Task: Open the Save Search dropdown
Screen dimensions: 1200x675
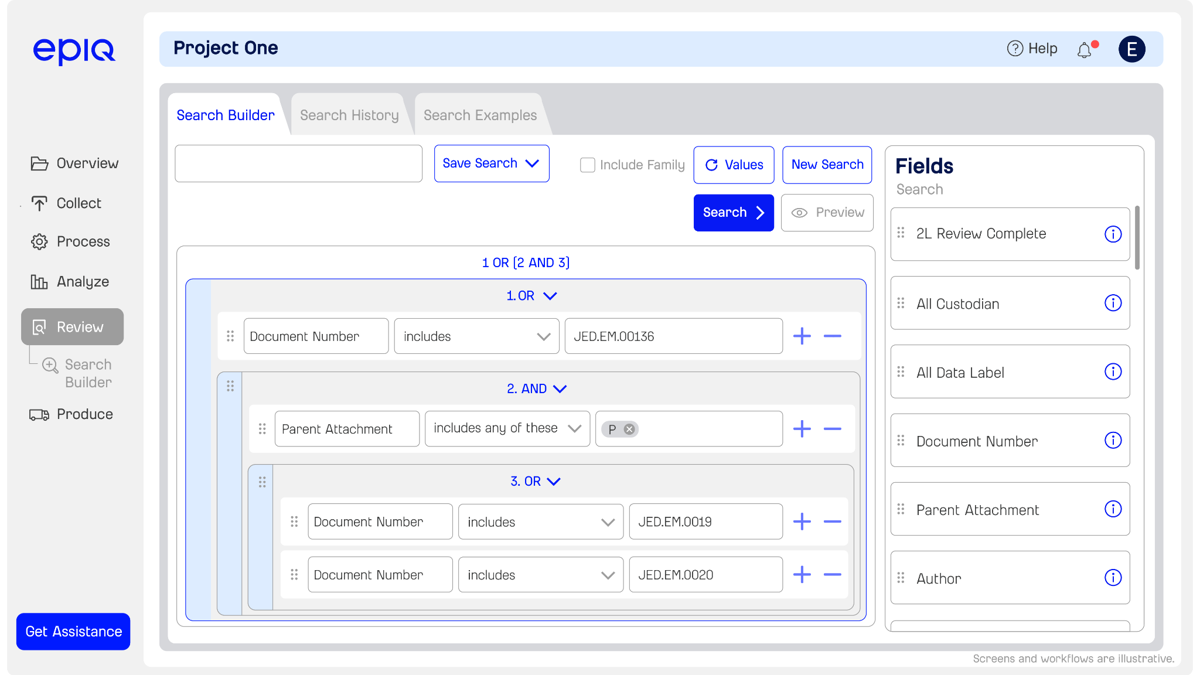Action: coord(491,164)
